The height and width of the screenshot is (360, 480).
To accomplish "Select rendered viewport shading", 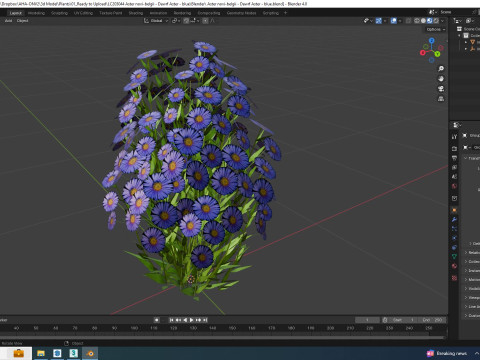I will 436,21.
